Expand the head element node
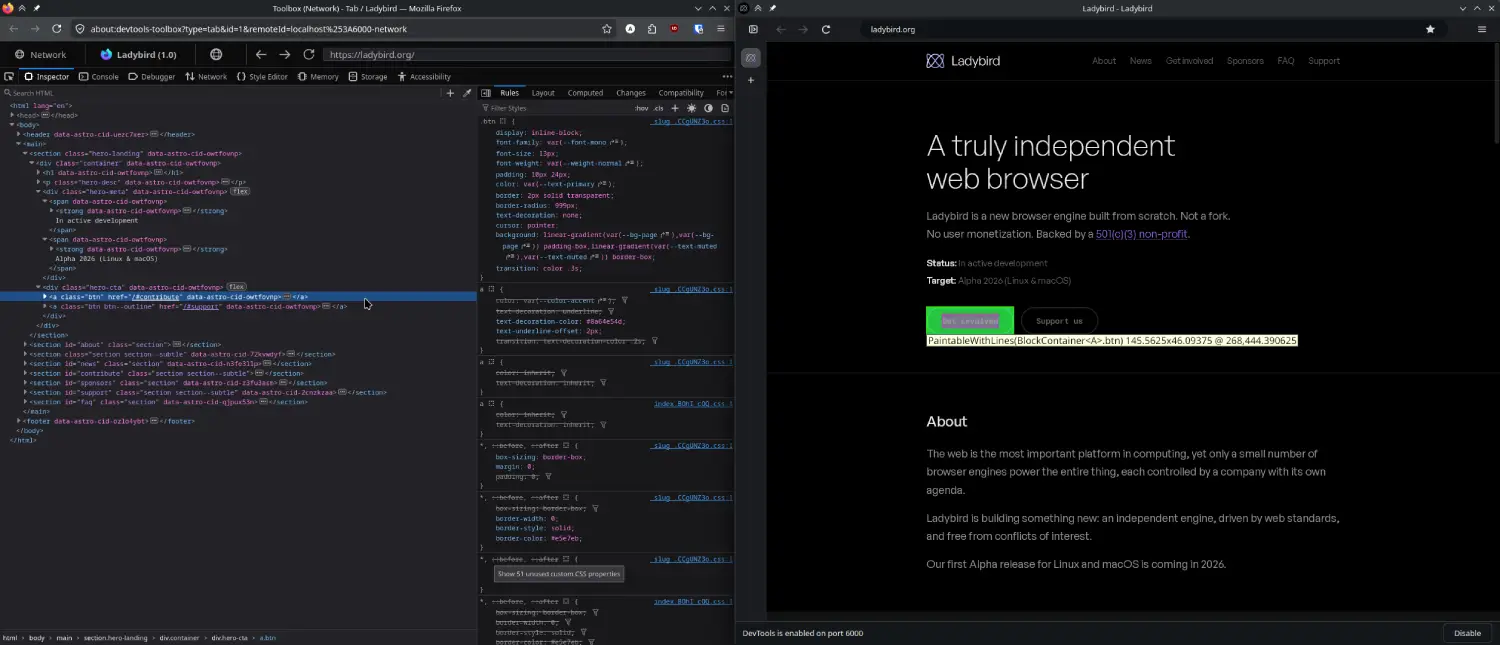Viewport: 1500px width, 645px height. [13, 115]
